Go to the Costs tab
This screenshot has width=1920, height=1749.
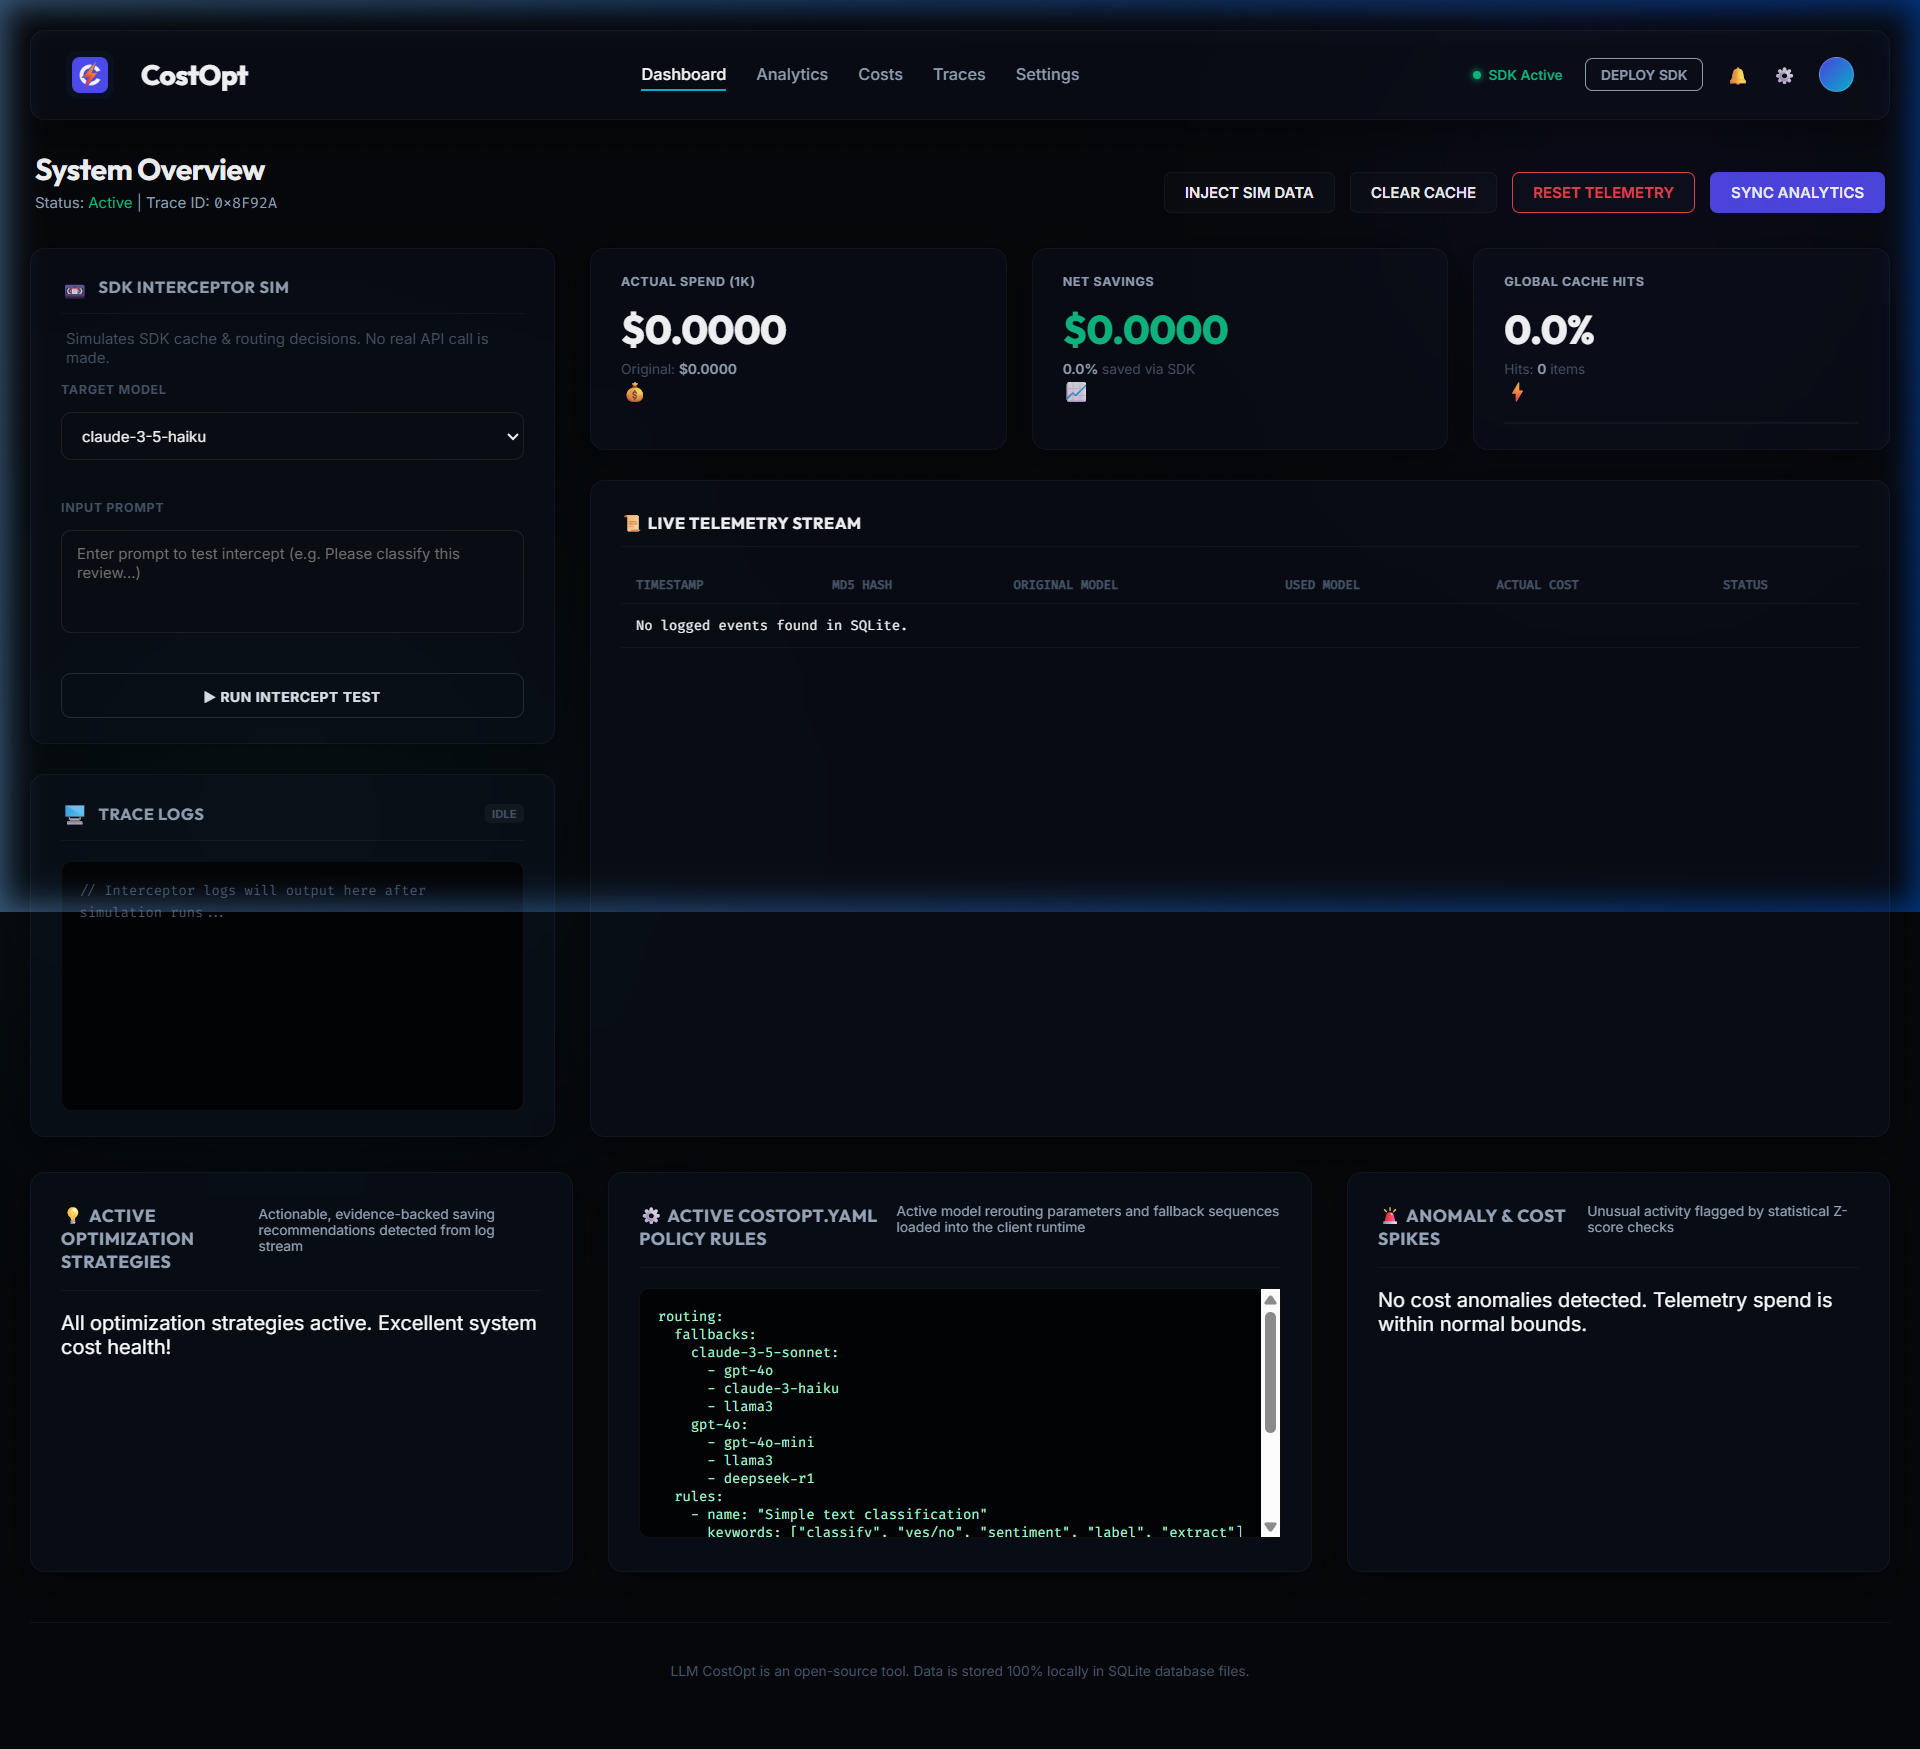(880, 75)
